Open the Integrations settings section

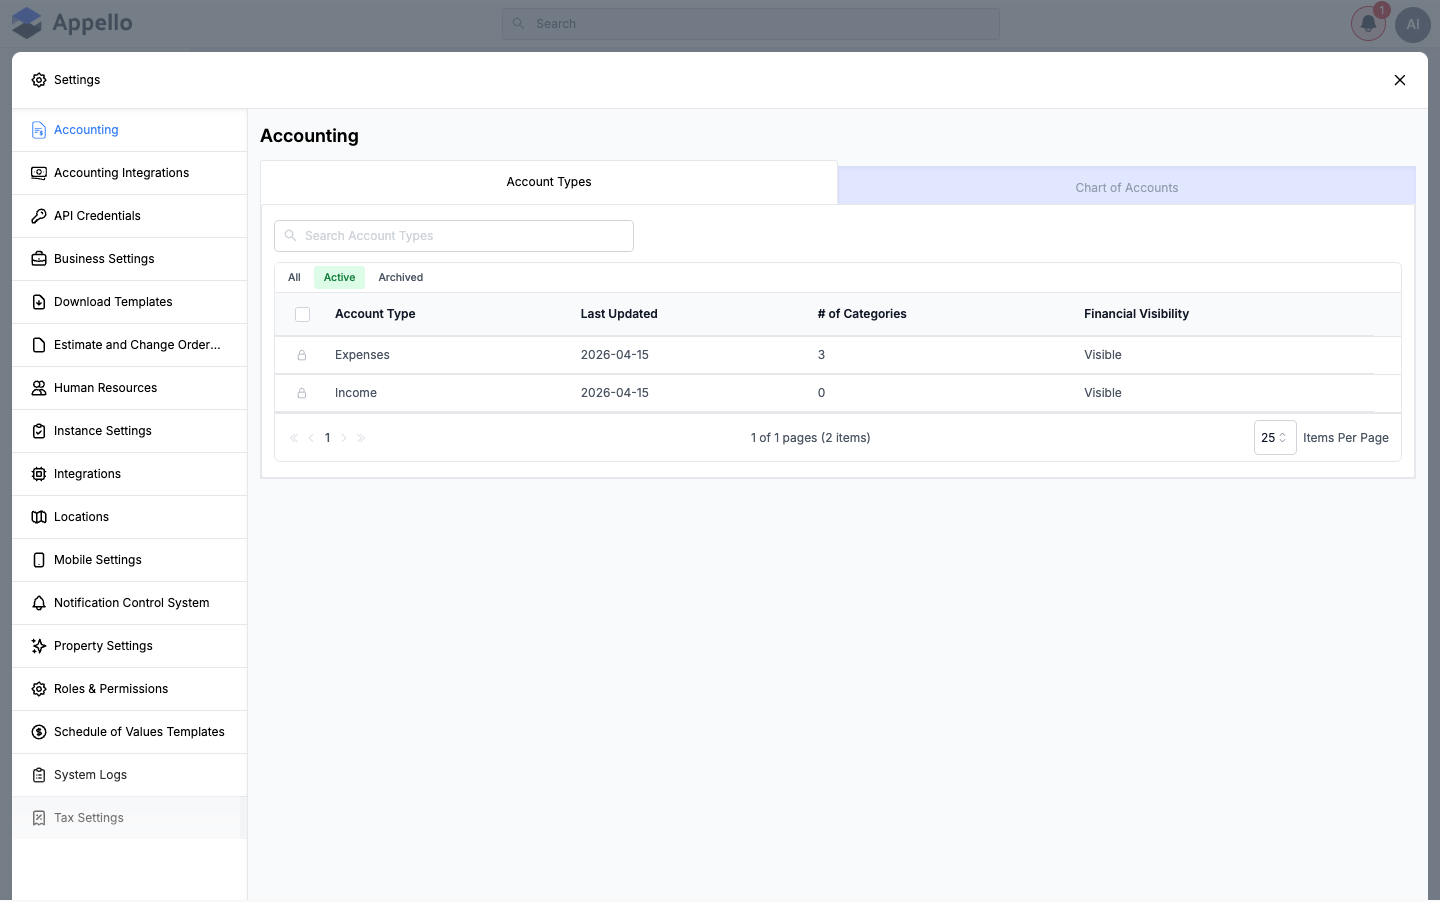pos(129,474)
